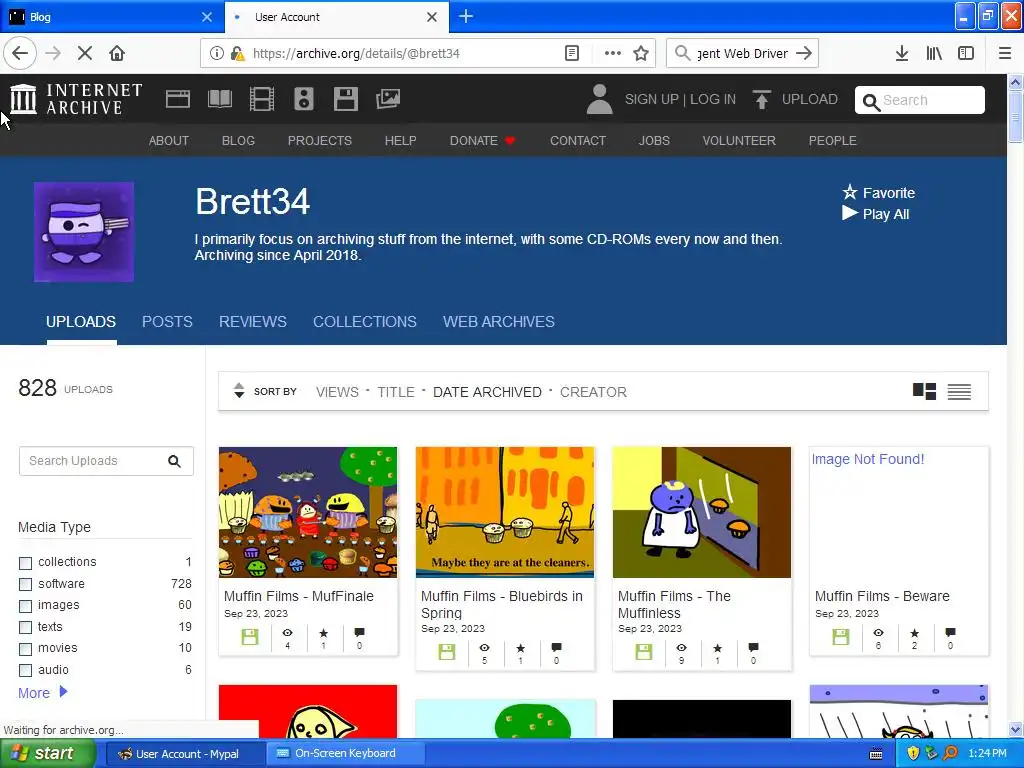This screenshot has height=768, width=1024.
Task: Open page actions three-dot menu
Action: click(613, 53)
